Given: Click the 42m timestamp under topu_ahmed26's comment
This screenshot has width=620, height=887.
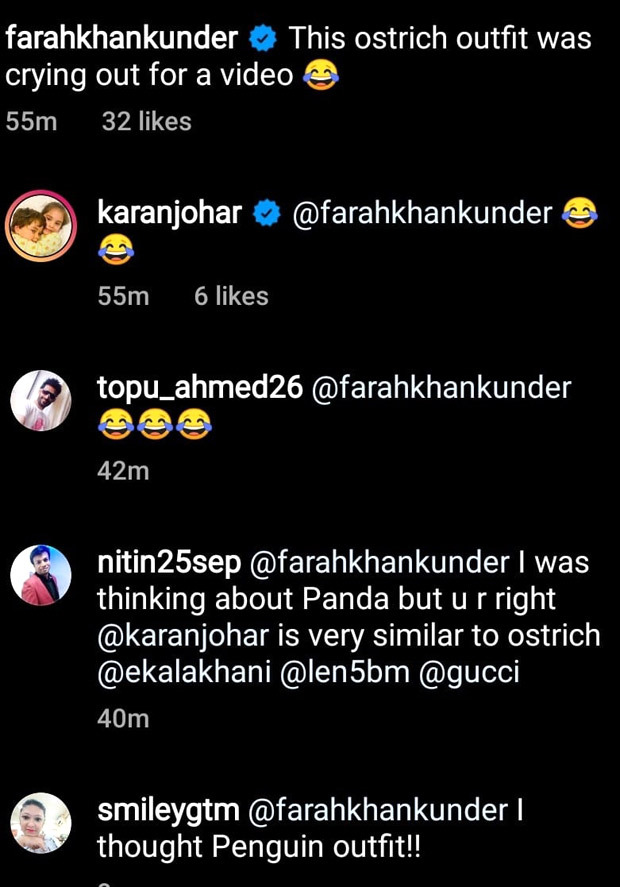Looking at the screenshot, I should click(x=123, y=470).
